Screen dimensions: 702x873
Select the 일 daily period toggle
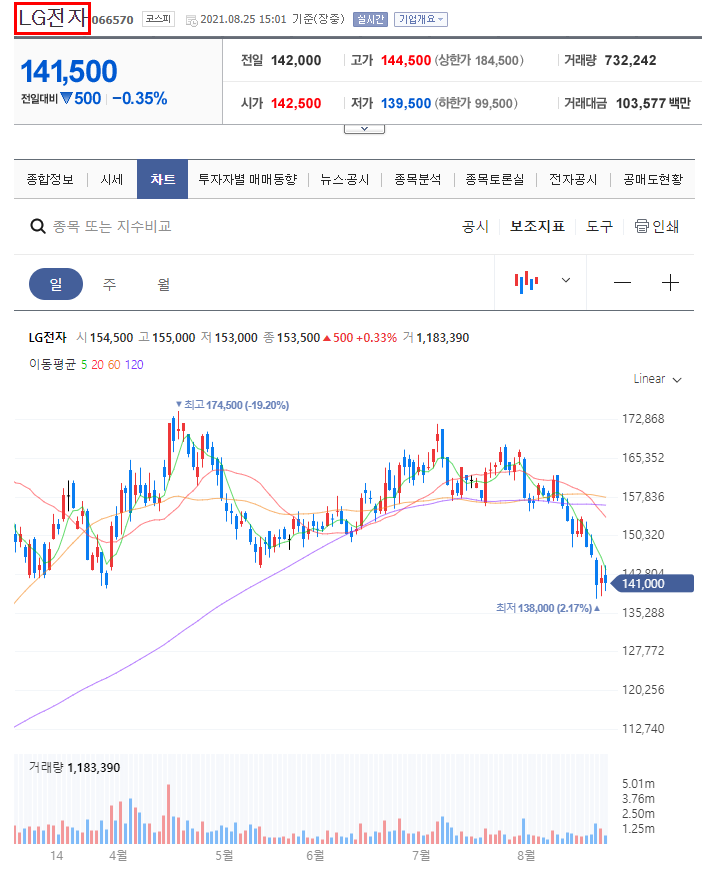56,284
